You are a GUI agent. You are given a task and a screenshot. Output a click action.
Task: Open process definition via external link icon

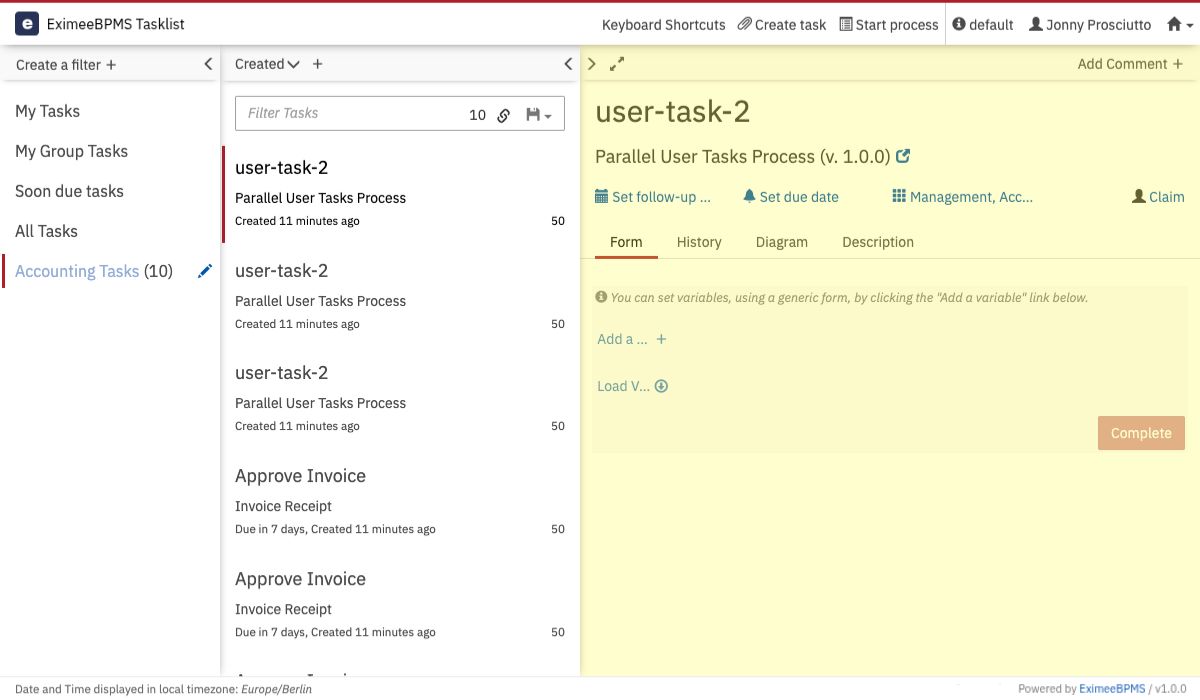coord(903,156)
